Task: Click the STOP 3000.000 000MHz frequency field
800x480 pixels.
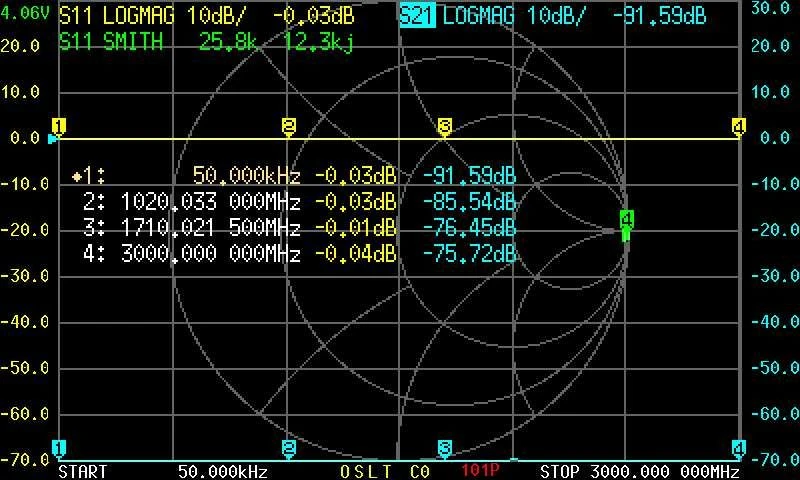Action: [640, 471]
